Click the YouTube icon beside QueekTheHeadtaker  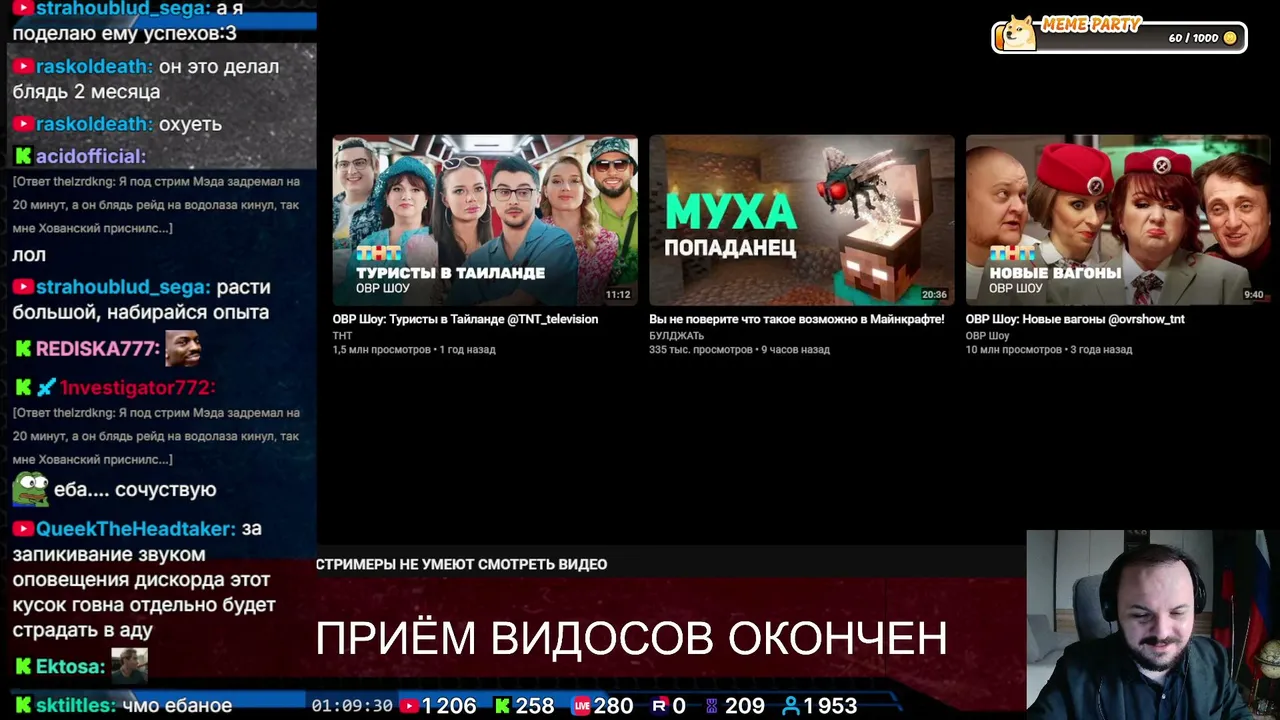click(x=23, y=529)
